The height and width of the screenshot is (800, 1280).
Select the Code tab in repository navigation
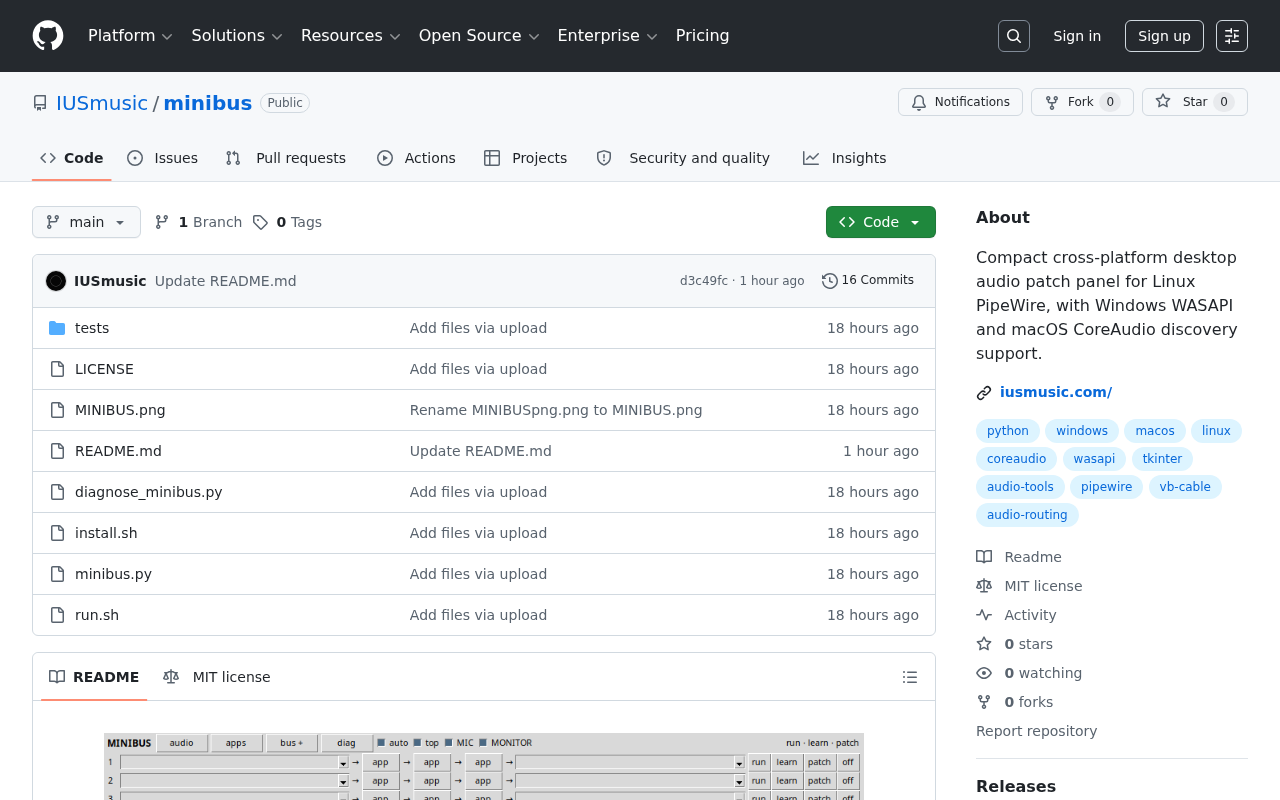72,158
